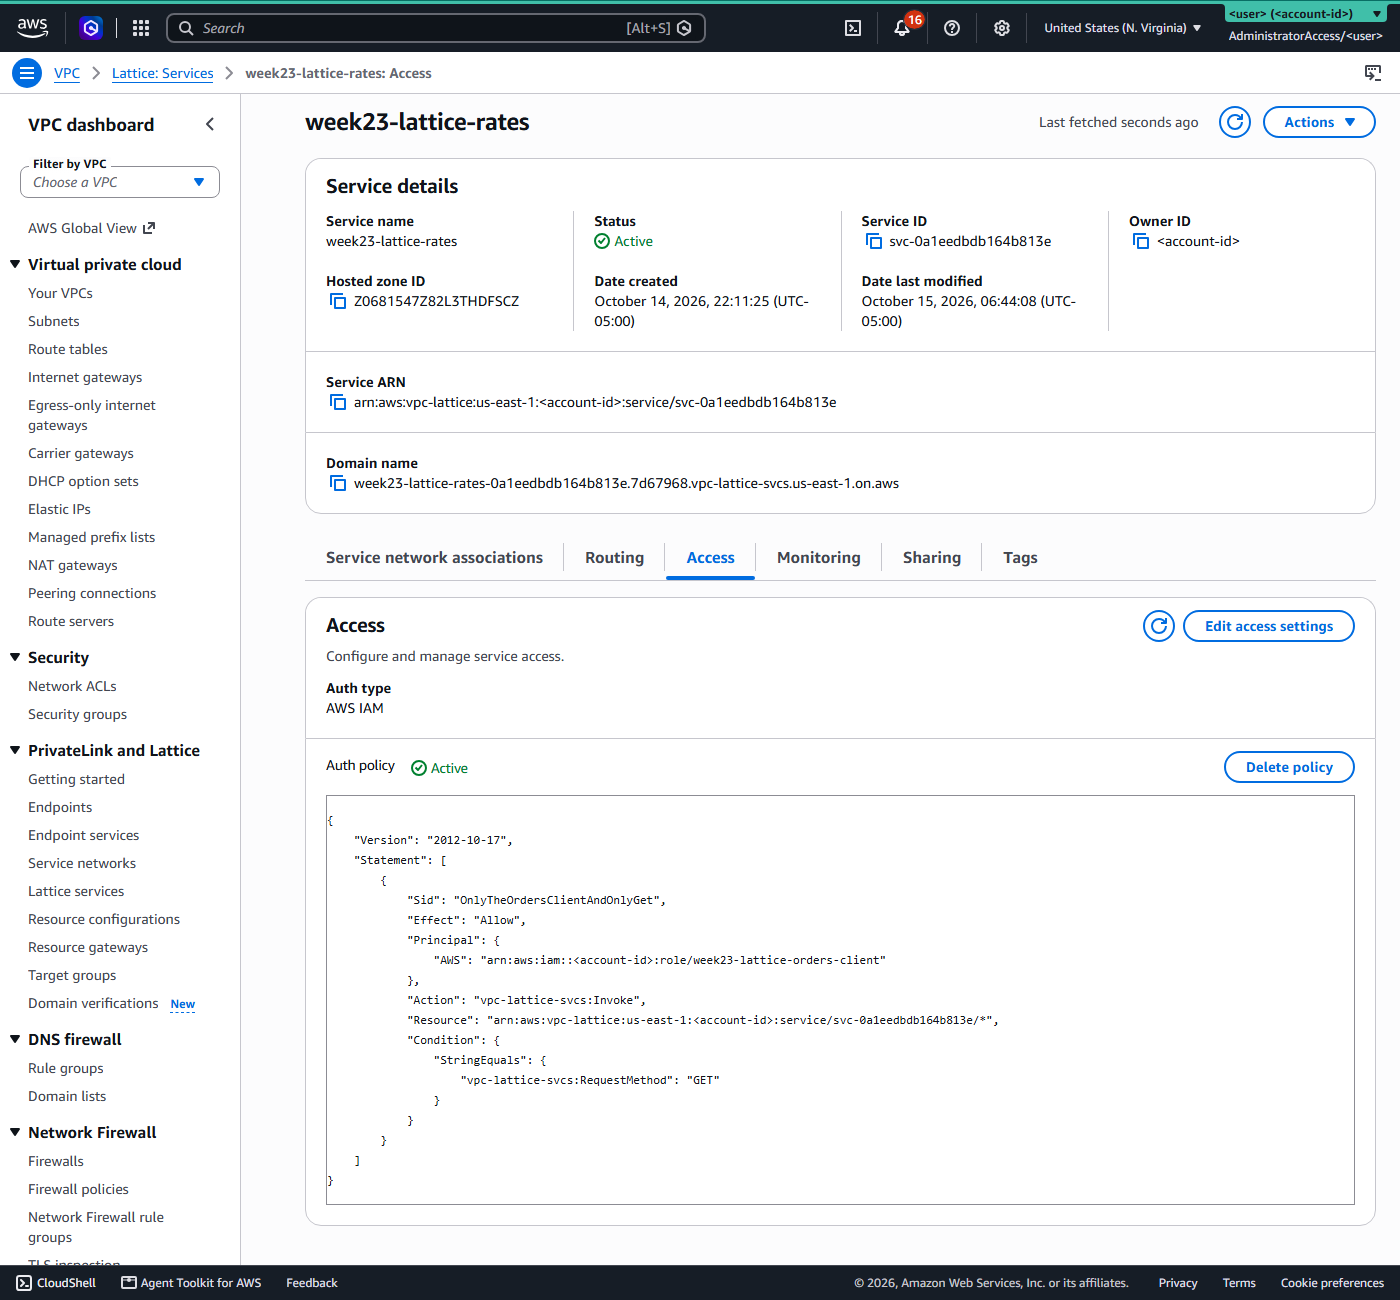Go to Lattice: Services breadcrumb link
Image resolution: width=1400 pixels, height=1300 pixels.
click(x=162, y=73)
